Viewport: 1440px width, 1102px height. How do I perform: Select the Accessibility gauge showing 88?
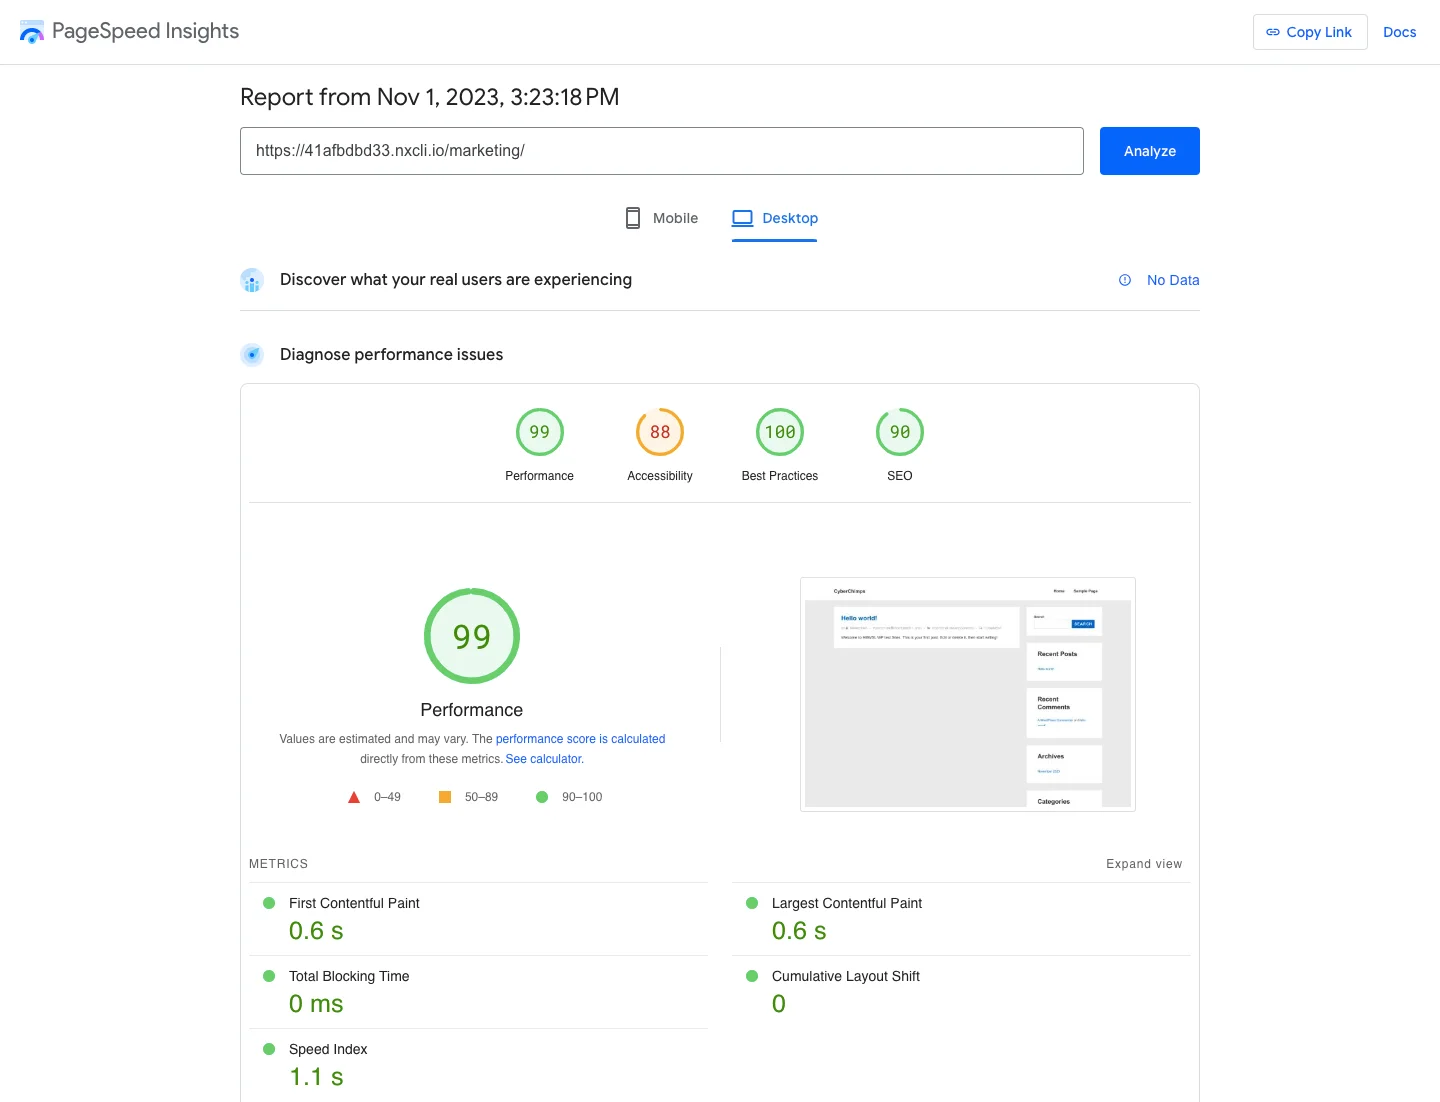point(659,432)
